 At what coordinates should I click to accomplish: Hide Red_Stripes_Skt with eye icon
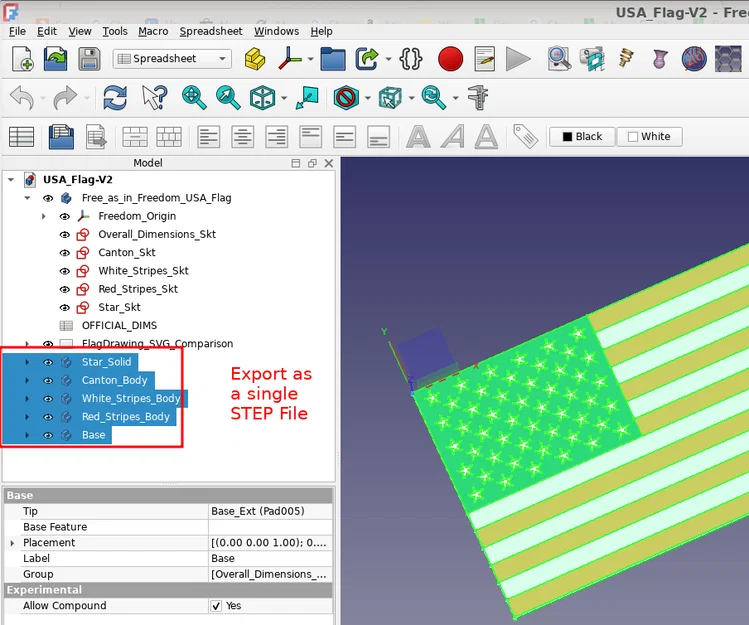tap(64, 289)
